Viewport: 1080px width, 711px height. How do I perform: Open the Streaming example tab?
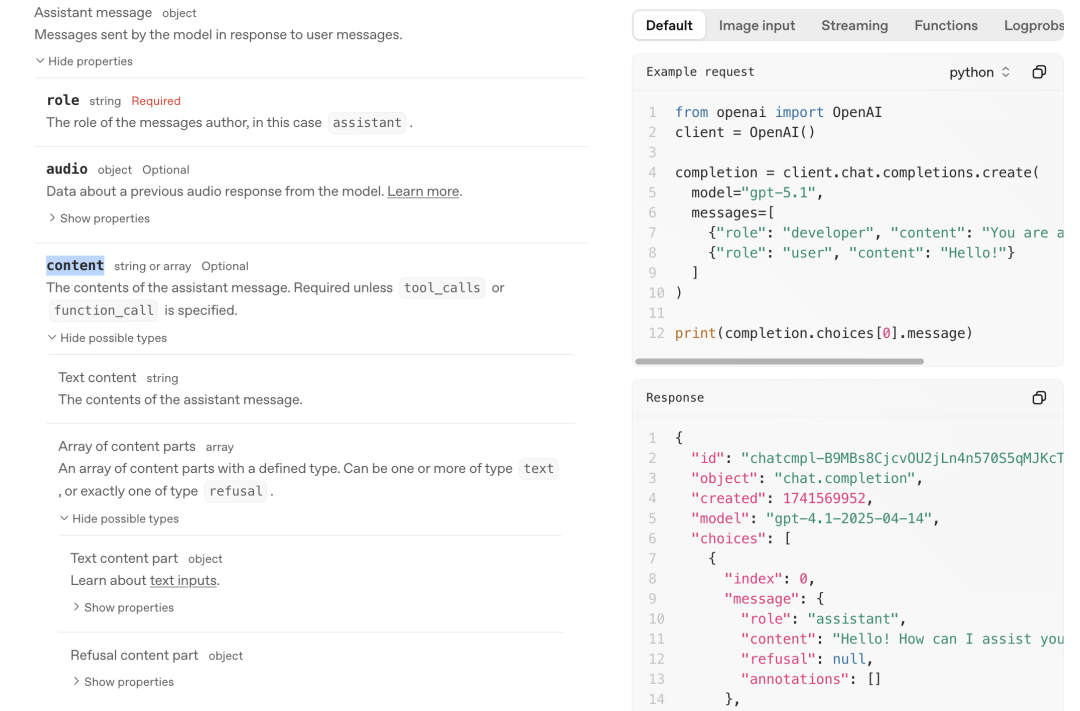coord(854,25)
